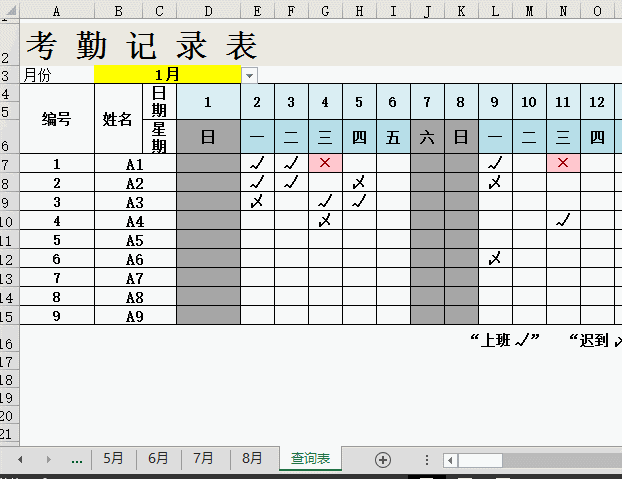This screenshot has width=622, height=479.
Task: Select column D header
Action: coord(208,11)
